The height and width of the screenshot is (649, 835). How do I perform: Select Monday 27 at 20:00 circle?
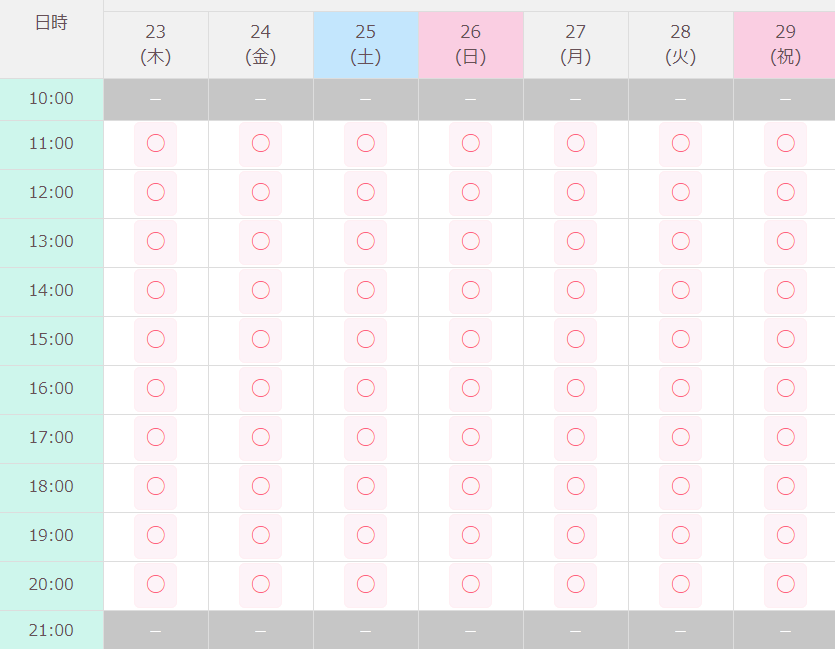(575, 584)
